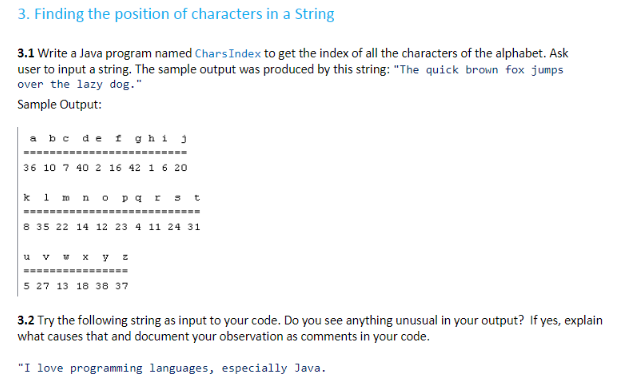Click the index value 31 under t
617x391 pixels.
(194, 227)
